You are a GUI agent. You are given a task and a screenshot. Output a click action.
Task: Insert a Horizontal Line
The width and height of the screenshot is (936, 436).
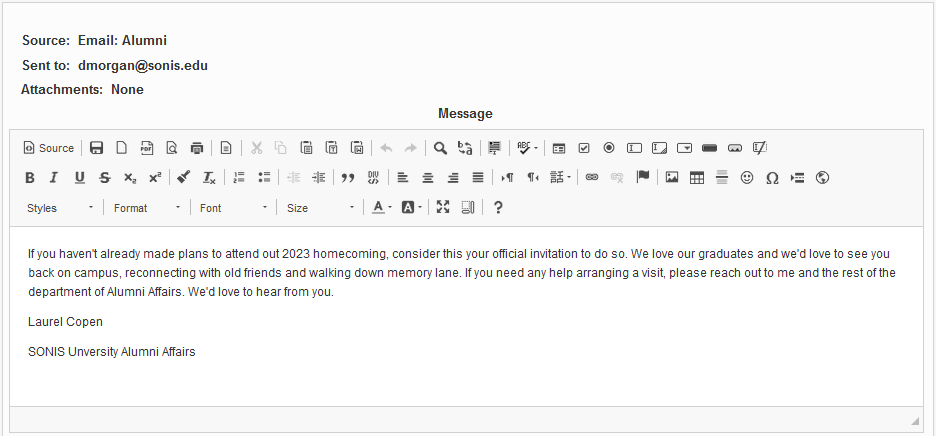722,177
